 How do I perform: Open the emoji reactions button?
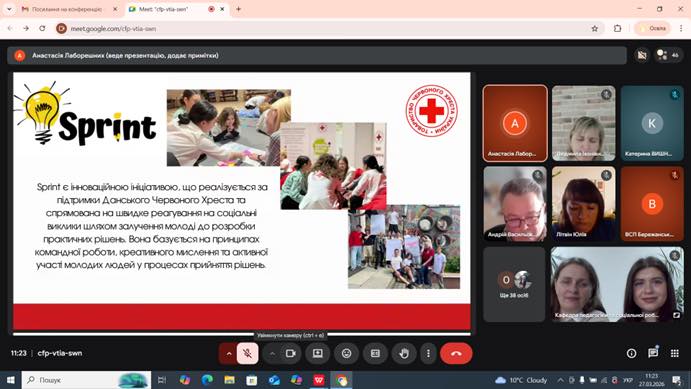coord(347,353)
